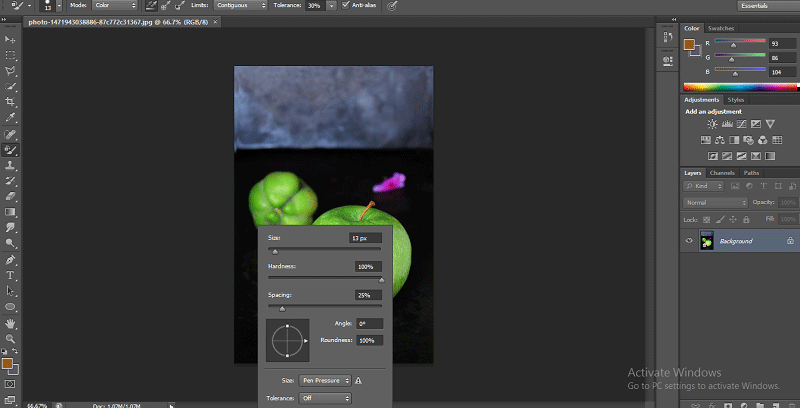Open the Mode dropdown set to Color

click(x=114, y=5)
